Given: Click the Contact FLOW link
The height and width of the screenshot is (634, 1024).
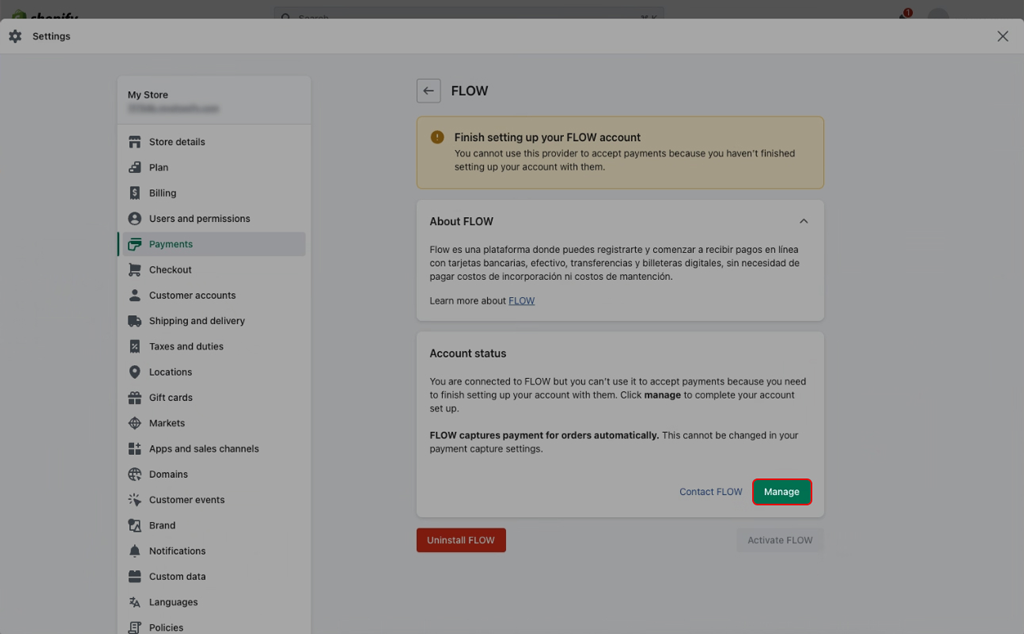Looking at the screenshot, I should click(x=711, y=492).
